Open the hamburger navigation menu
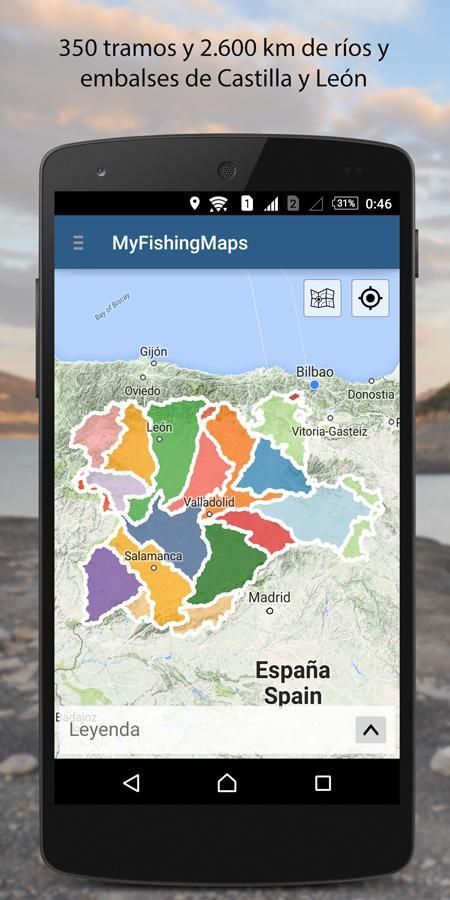Image resolution: width=450 pixels, height=900 pixels. coord(78,243)
